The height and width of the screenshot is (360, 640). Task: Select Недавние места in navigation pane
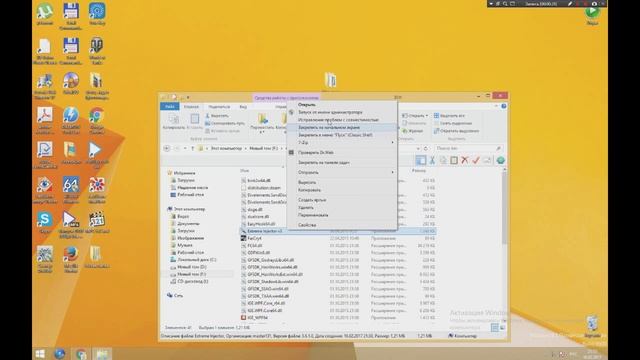[x=189, y=187]
